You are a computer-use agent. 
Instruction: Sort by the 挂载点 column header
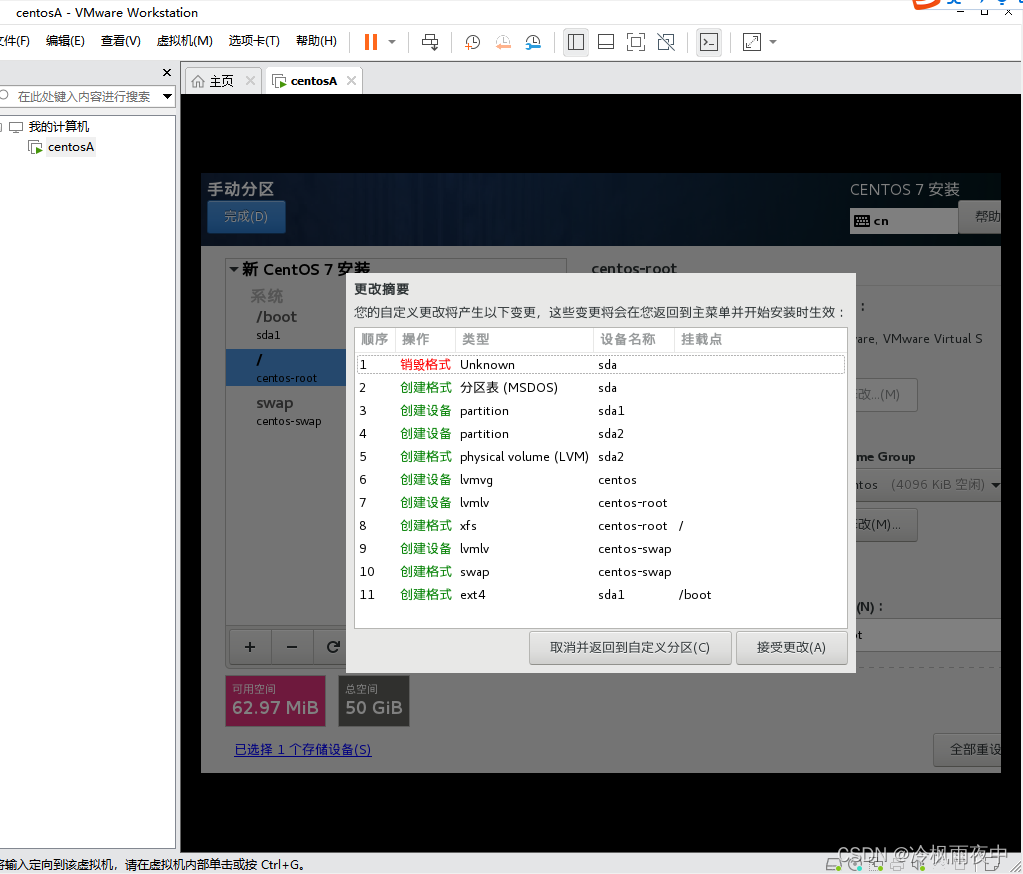tap(760, 339)
